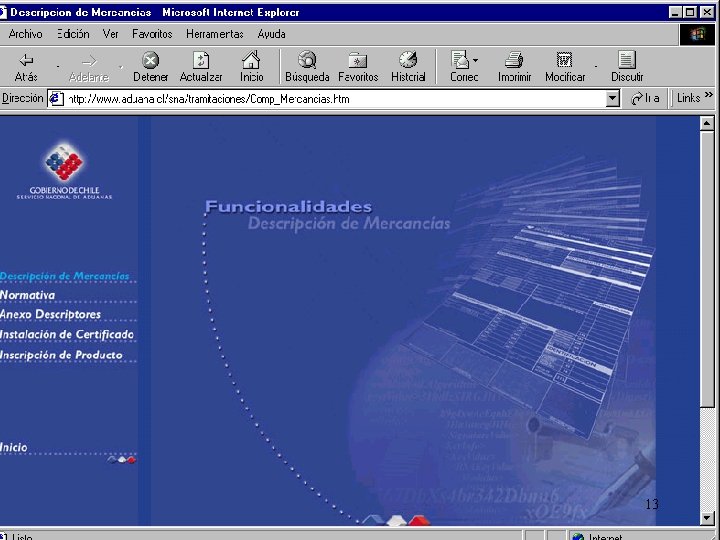The width and height of the screenshot is (720, 540).
Task: Click the scrollbar up arrow
Action: pyautogui.click(x=707, y=123)
